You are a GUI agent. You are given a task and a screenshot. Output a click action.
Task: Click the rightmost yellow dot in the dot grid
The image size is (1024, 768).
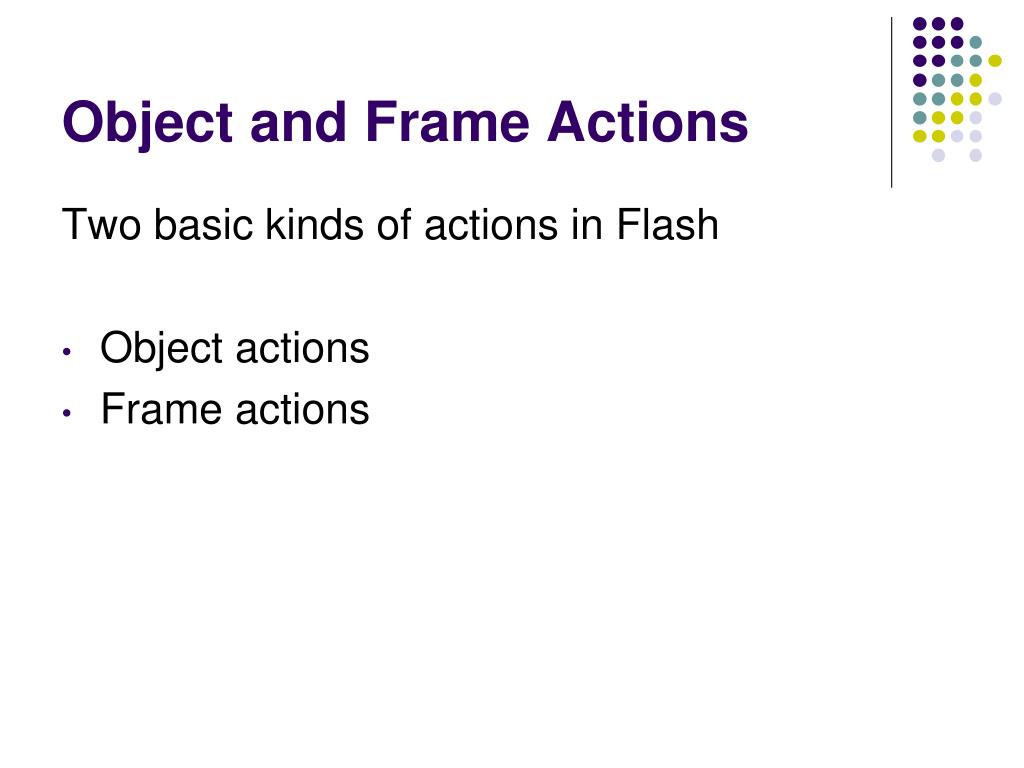[995, 61]
